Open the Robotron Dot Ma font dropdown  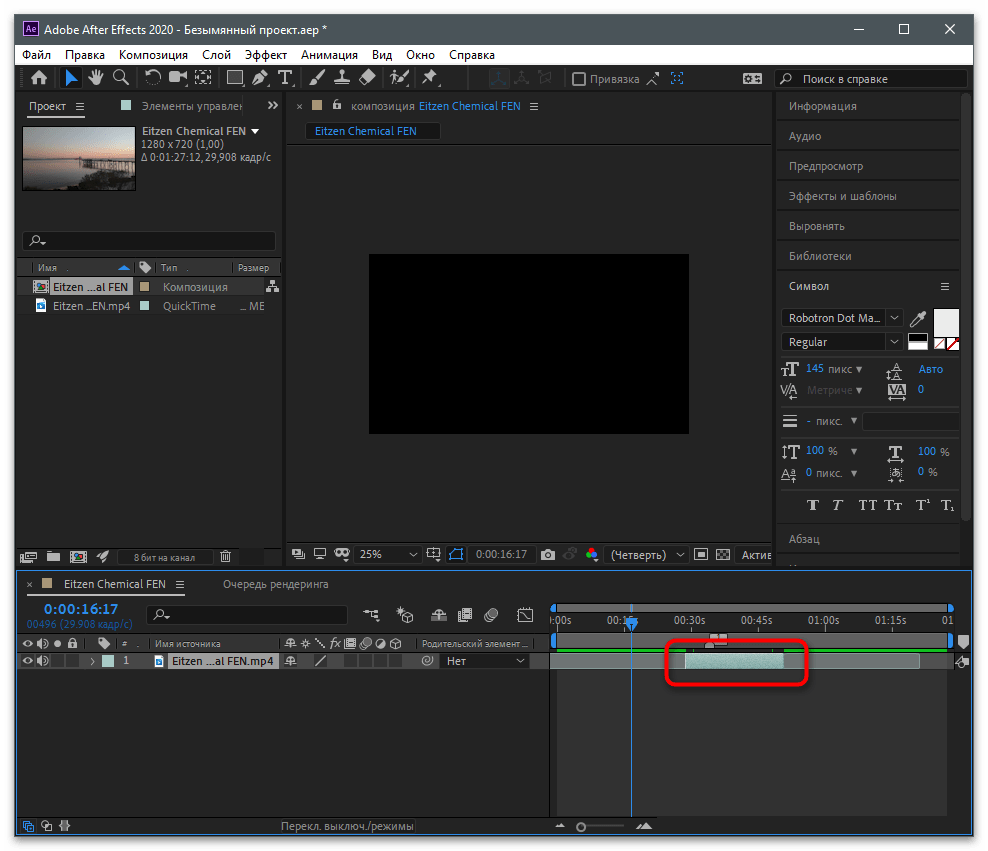tap(842, 318)
